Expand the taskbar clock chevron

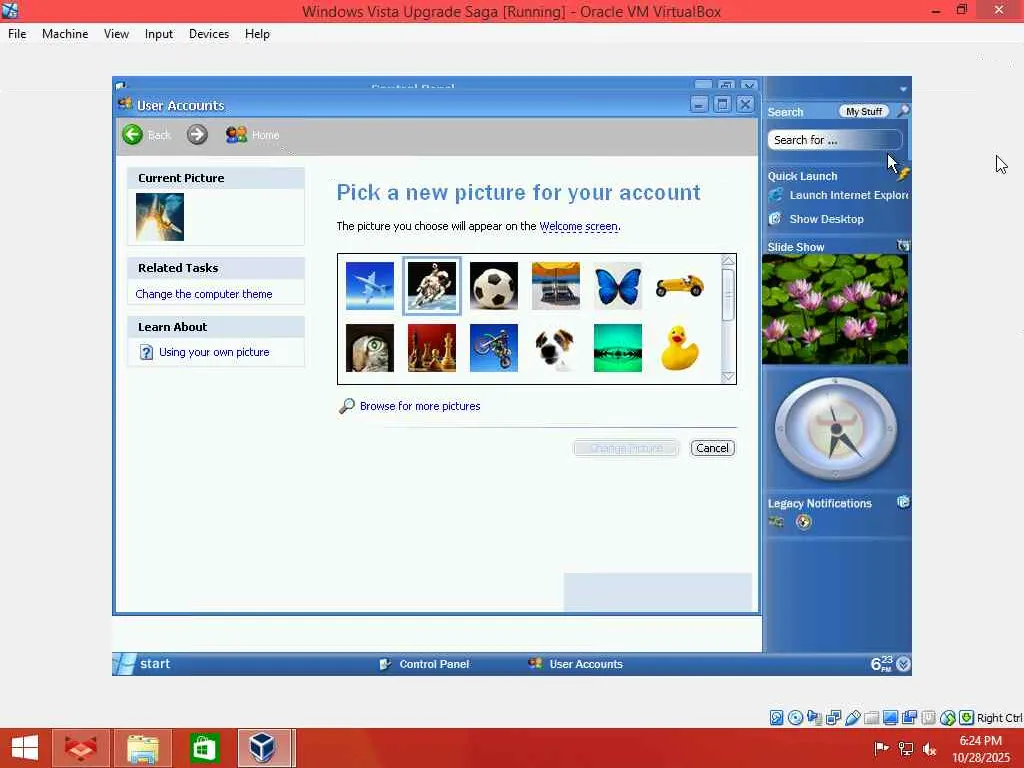(x=903, y=664)
